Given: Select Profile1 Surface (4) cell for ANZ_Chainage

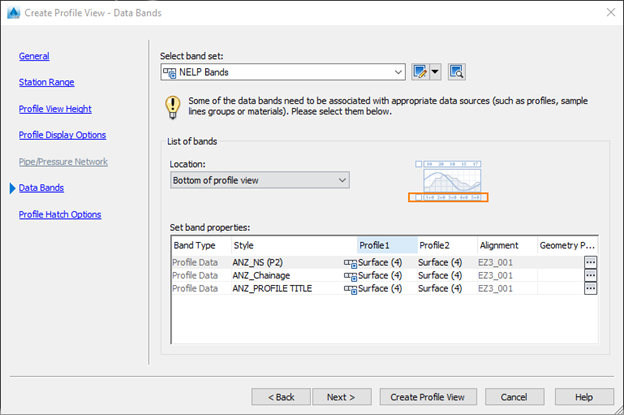Looking at the screenshot, I should pos(386,276).
